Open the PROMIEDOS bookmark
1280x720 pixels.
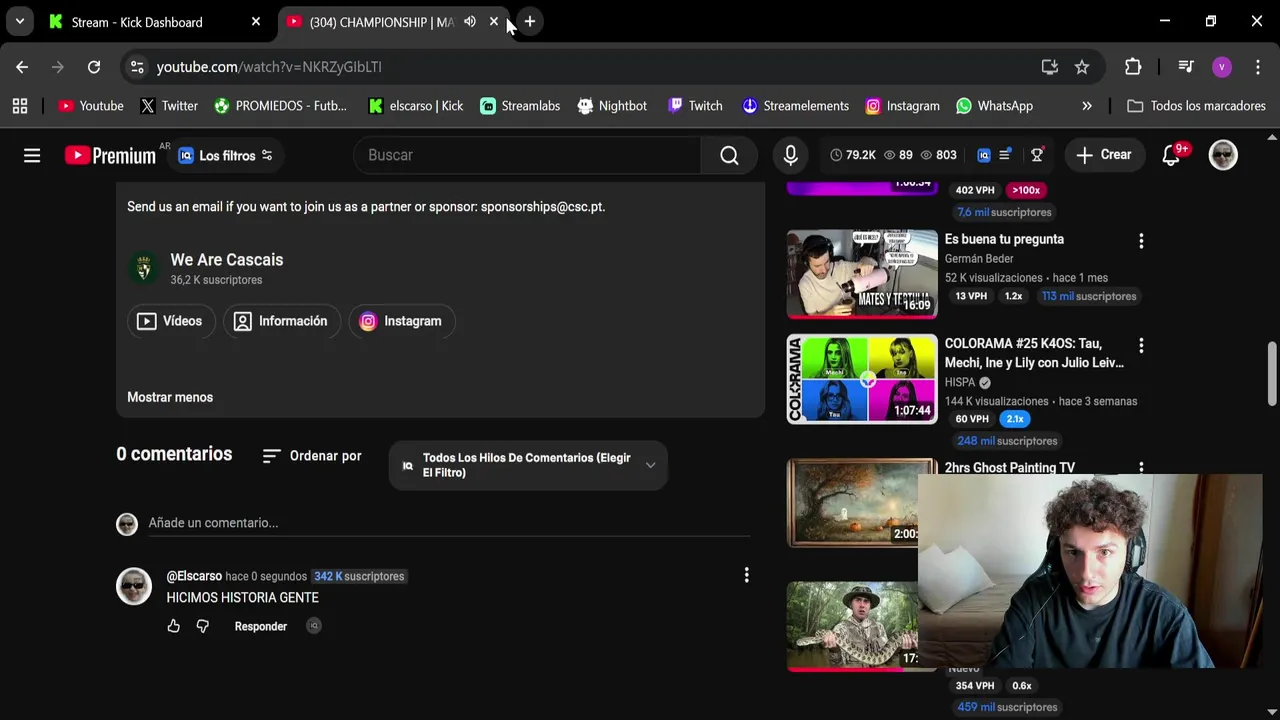pos(281,105)
